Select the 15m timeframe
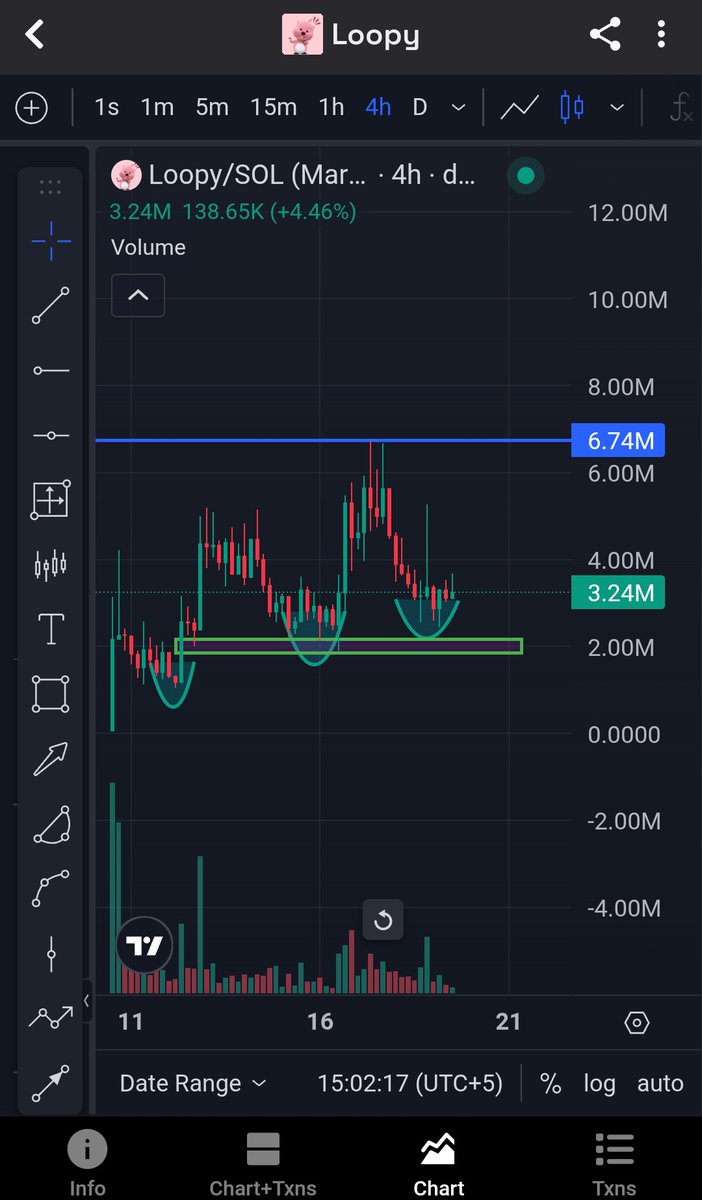This screenshot has height=1200, width=702. tap(273, 107)
